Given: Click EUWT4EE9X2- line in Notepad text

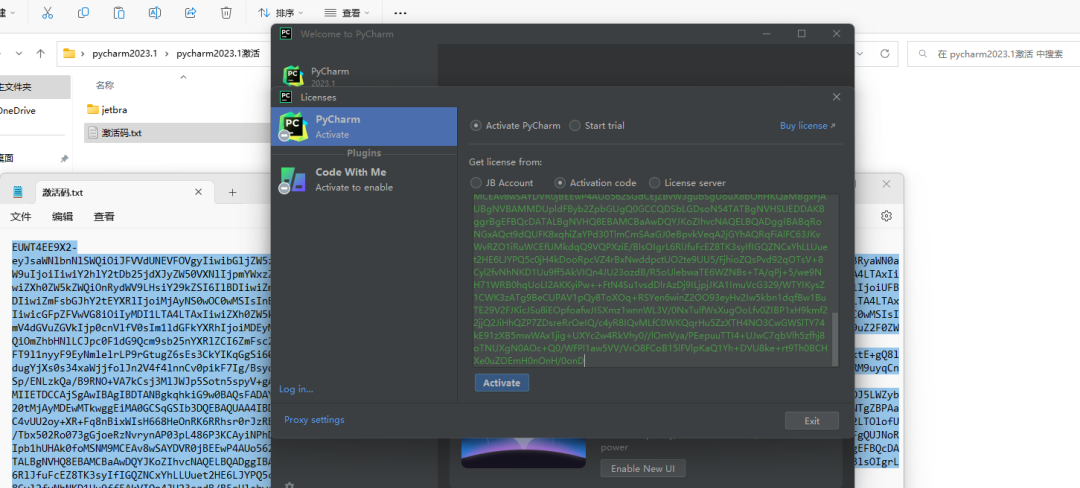Looking at the screenshot, I should tap(44, 247).
